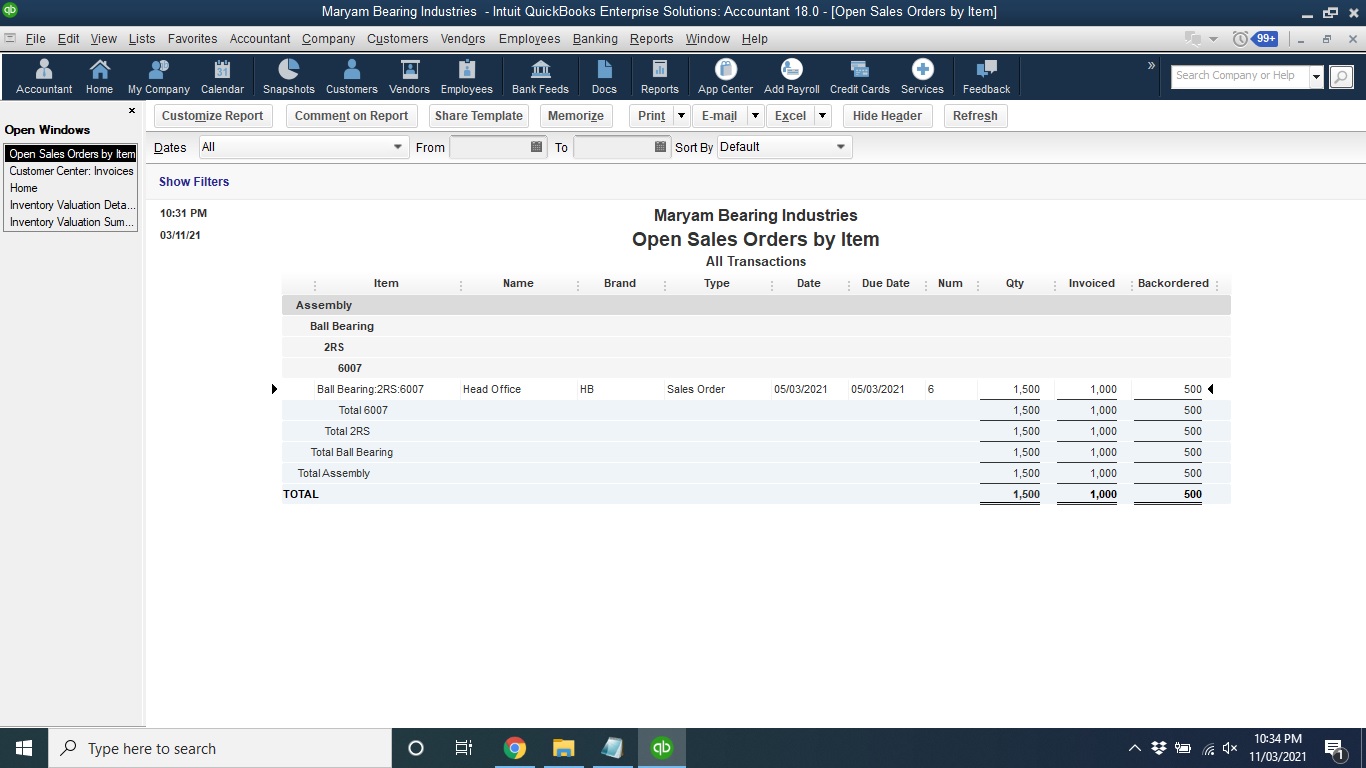Click the Credit Cards icon

point(858,75)
